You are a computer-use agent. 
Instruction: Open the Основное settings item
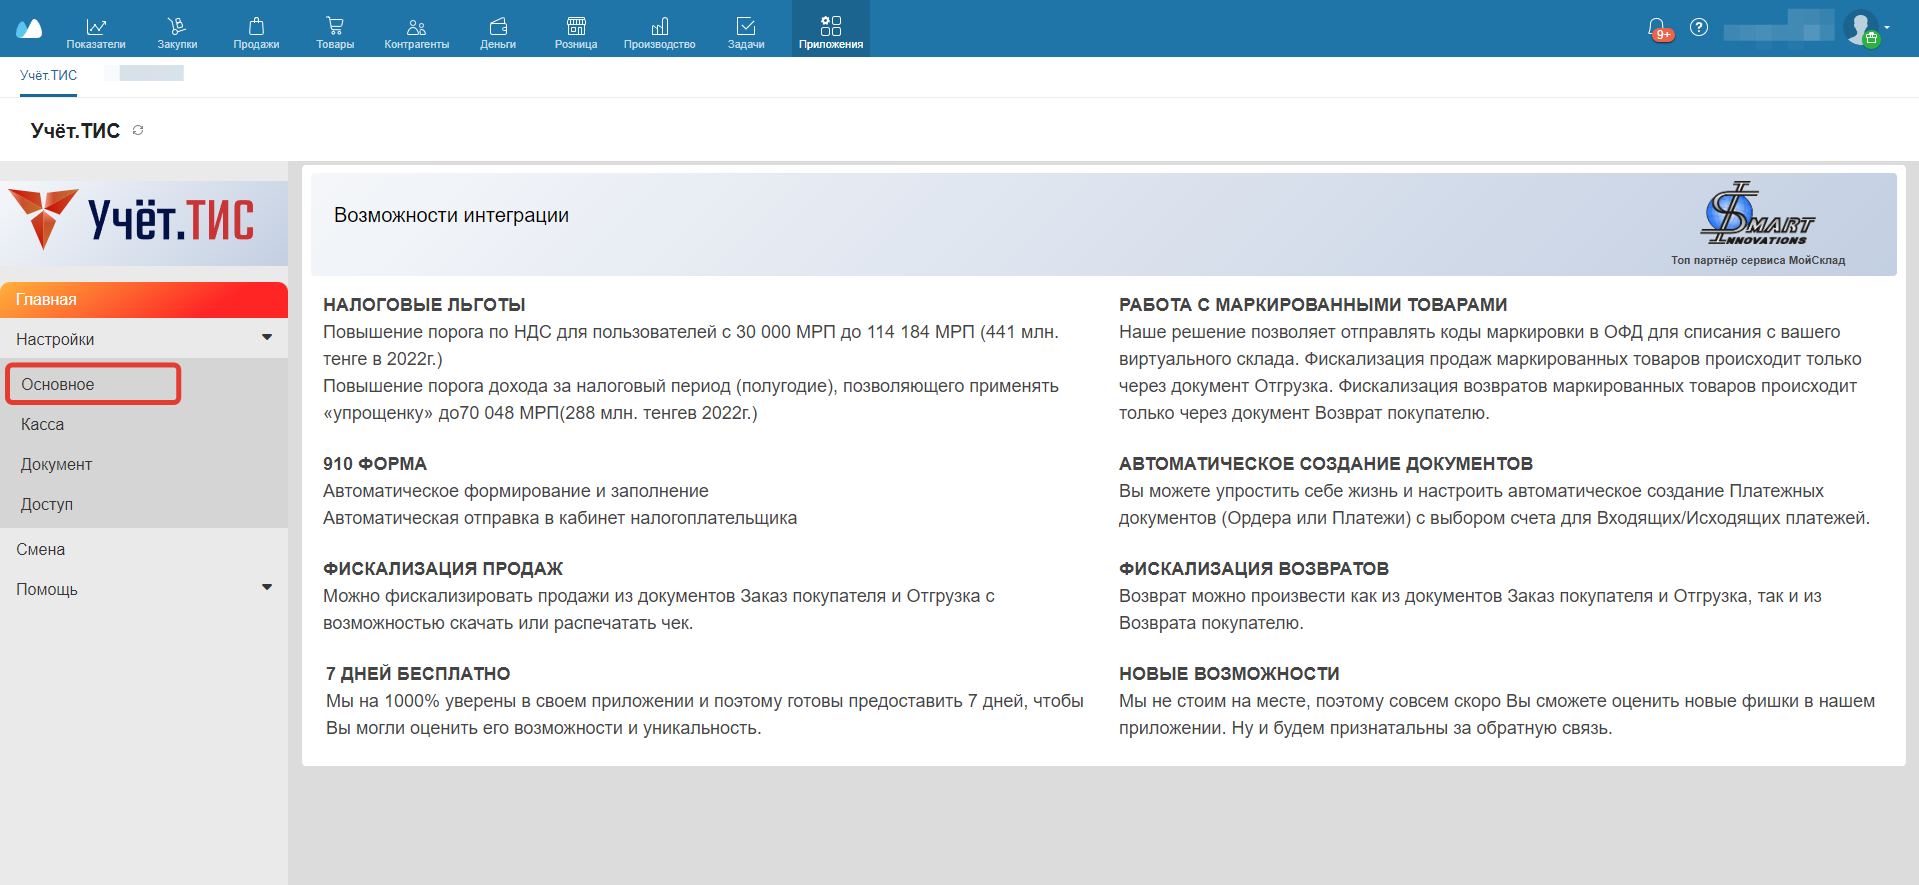click(93, 384)
